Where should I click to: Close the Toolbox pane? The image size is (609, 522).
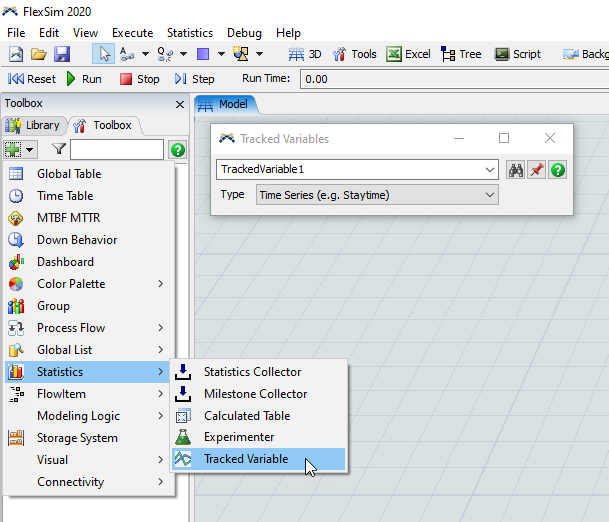click(x=179, y=104)
